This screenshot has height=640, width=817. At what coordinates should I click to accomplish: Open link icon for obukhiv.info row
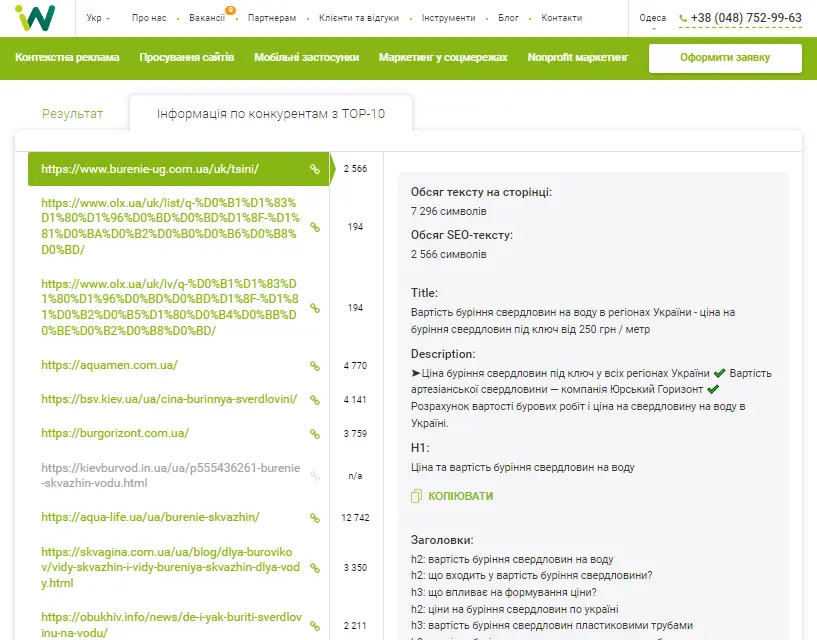(315, 625)
